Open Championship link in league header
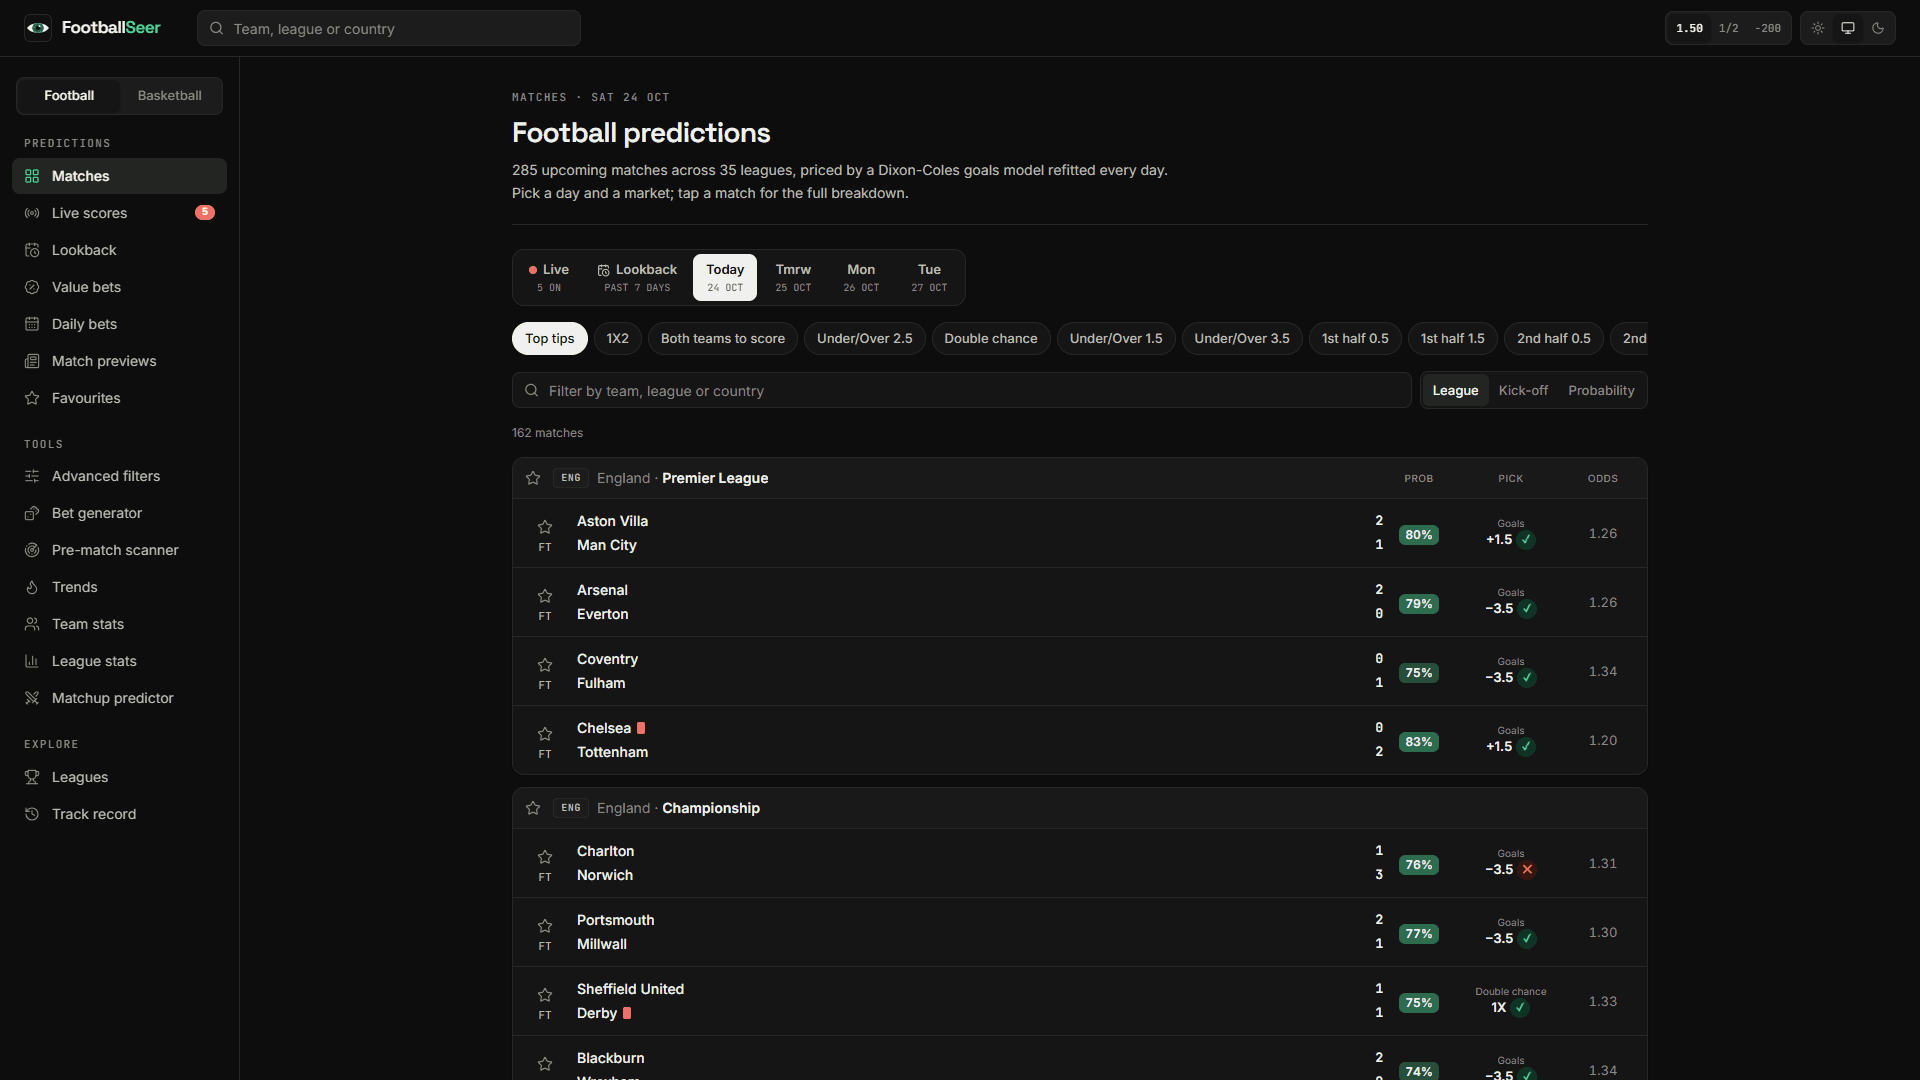This screenshot has width=1920, height=1080. 711,808
